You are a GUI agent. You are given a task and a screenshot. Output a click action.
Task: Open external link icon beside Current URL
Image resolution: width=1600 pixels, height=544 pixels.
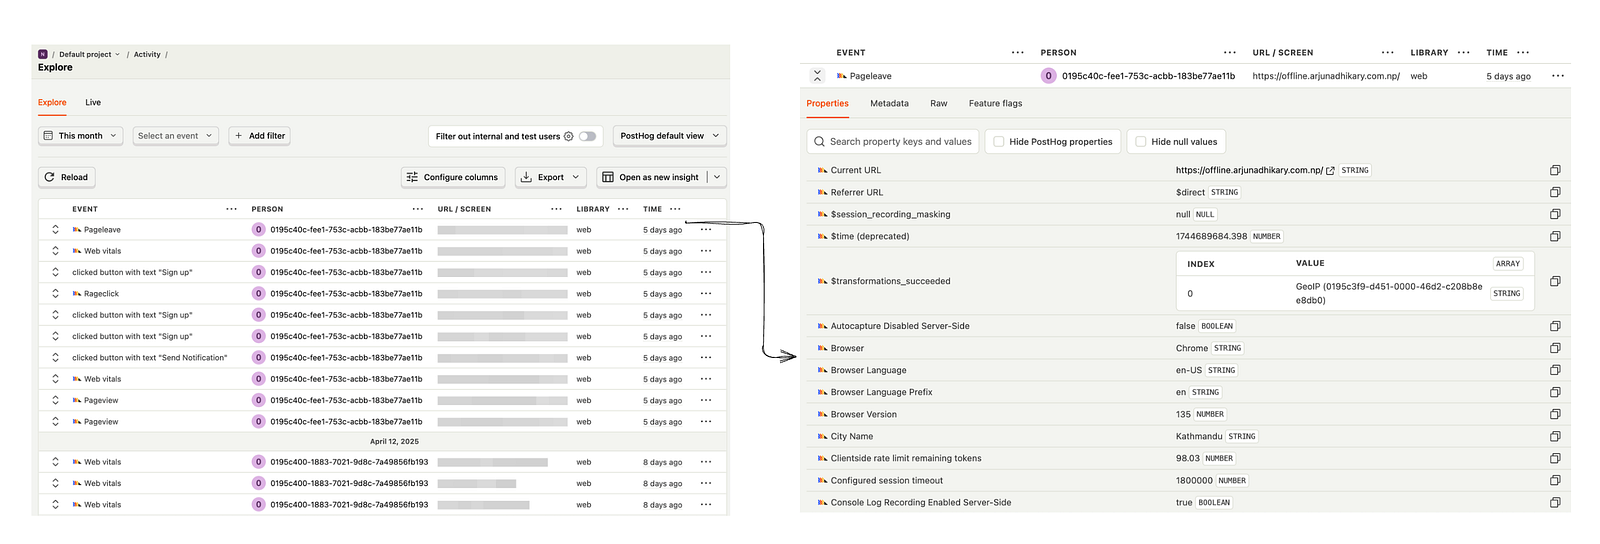(1330, 171)
